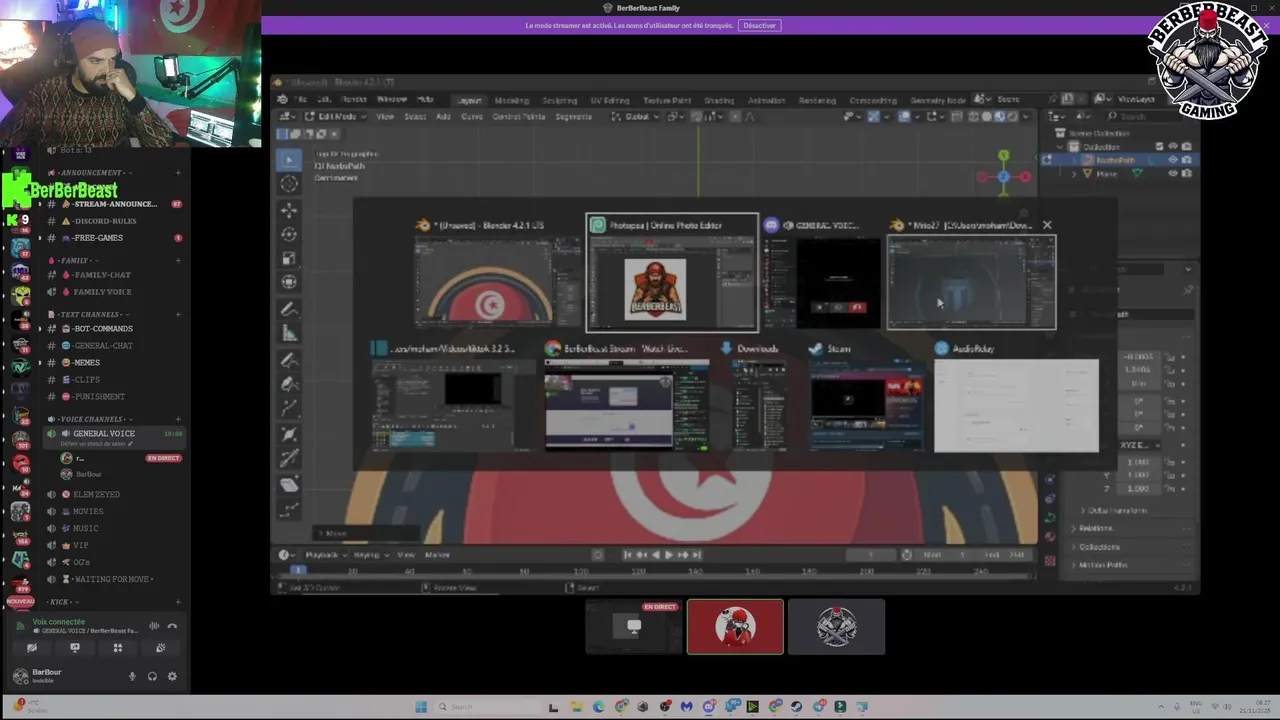Switch to the UV Editing workspace tab
This screenshot has width=1280, height=720.
click(x=610, y=100)
